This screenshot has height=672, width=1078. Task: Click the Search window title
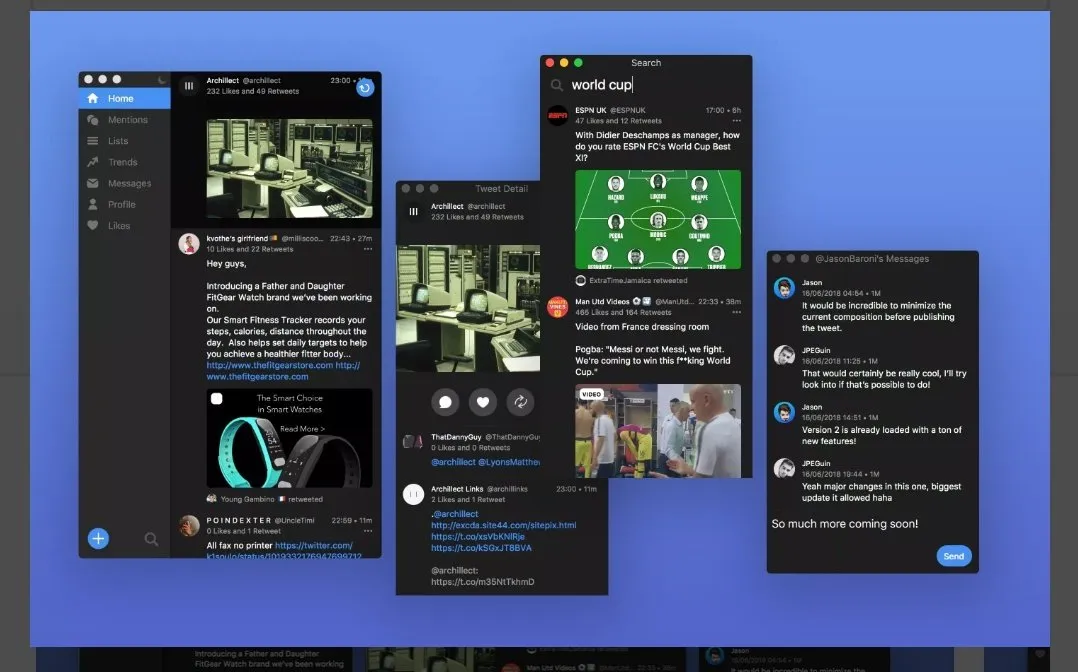[646, 63]
